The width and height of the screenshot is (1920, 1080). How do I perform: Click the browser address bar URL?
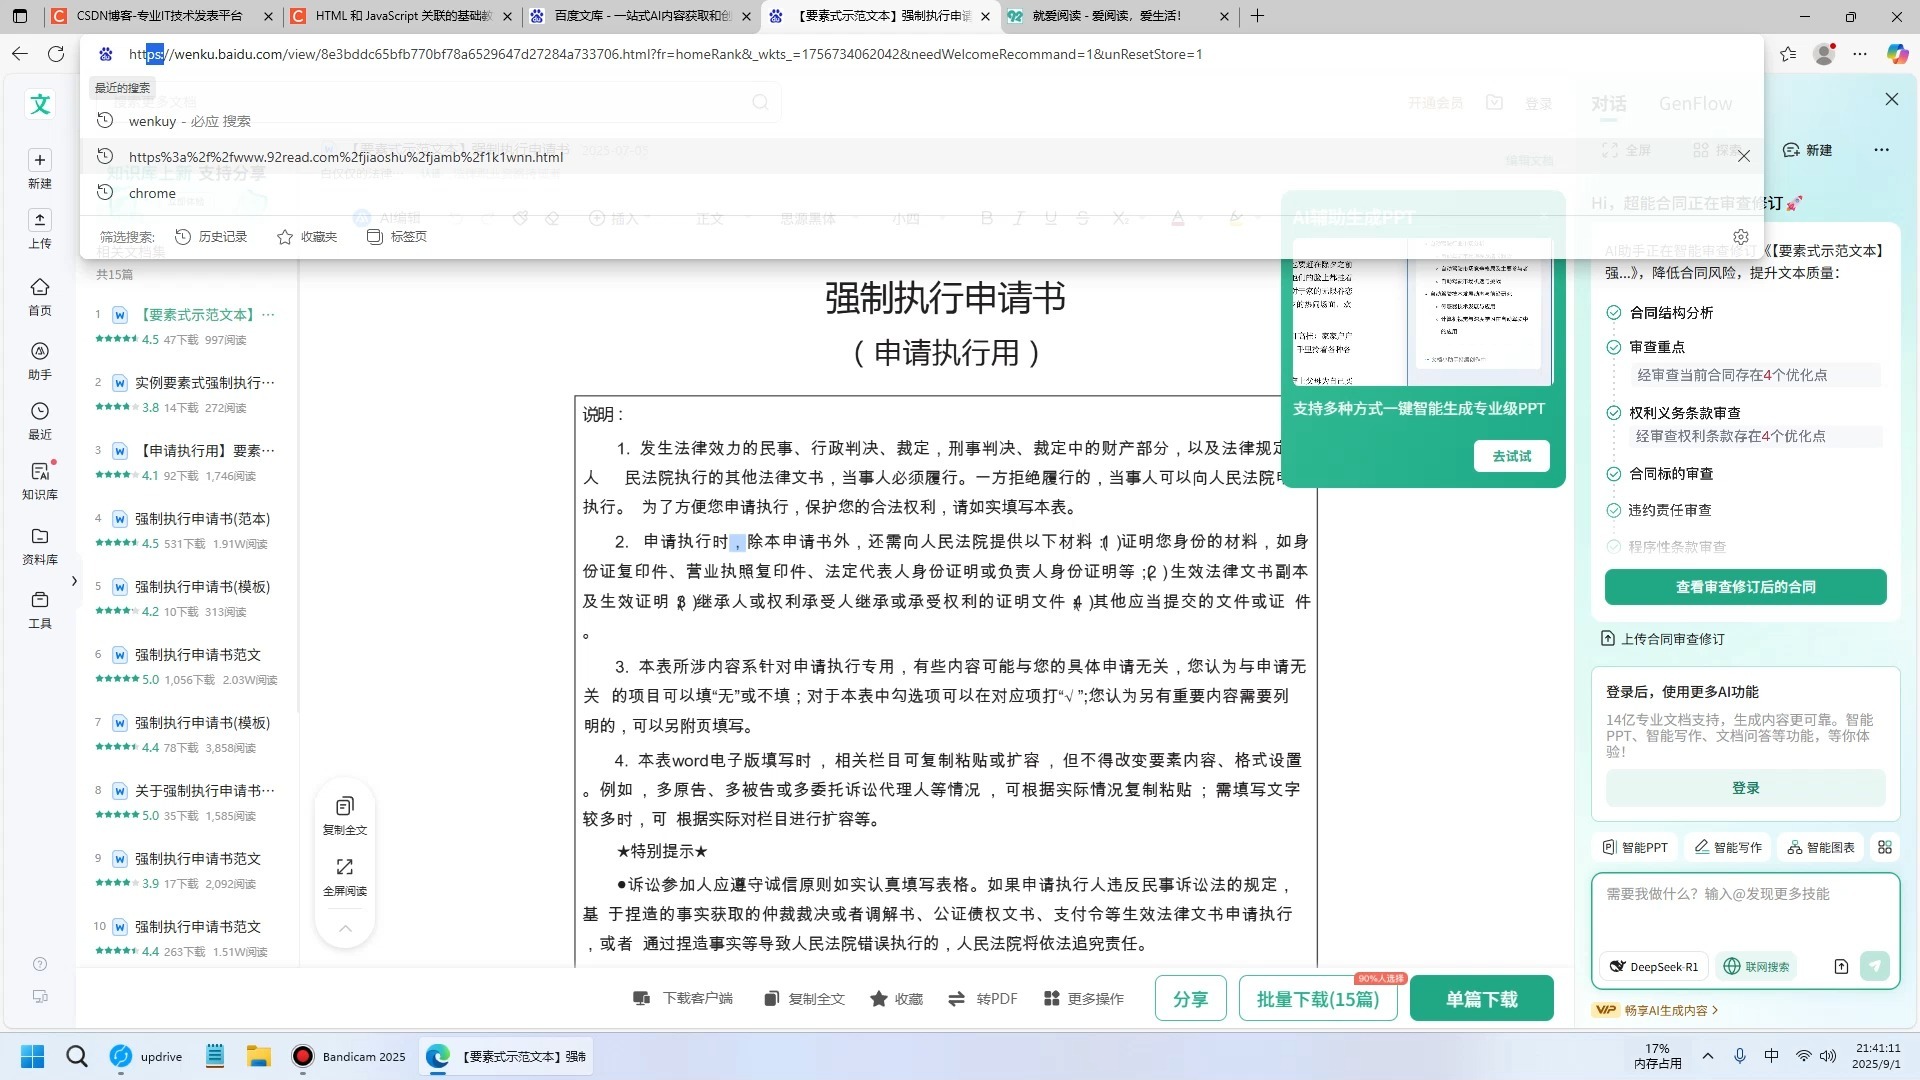pos(665,54)
